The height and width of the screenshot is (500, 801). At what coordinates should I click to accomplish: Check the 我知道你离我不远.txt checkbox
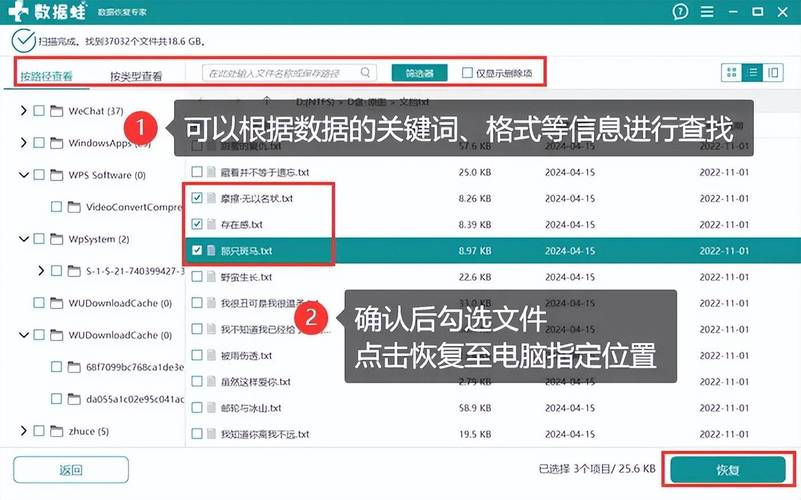pos(197,434)
